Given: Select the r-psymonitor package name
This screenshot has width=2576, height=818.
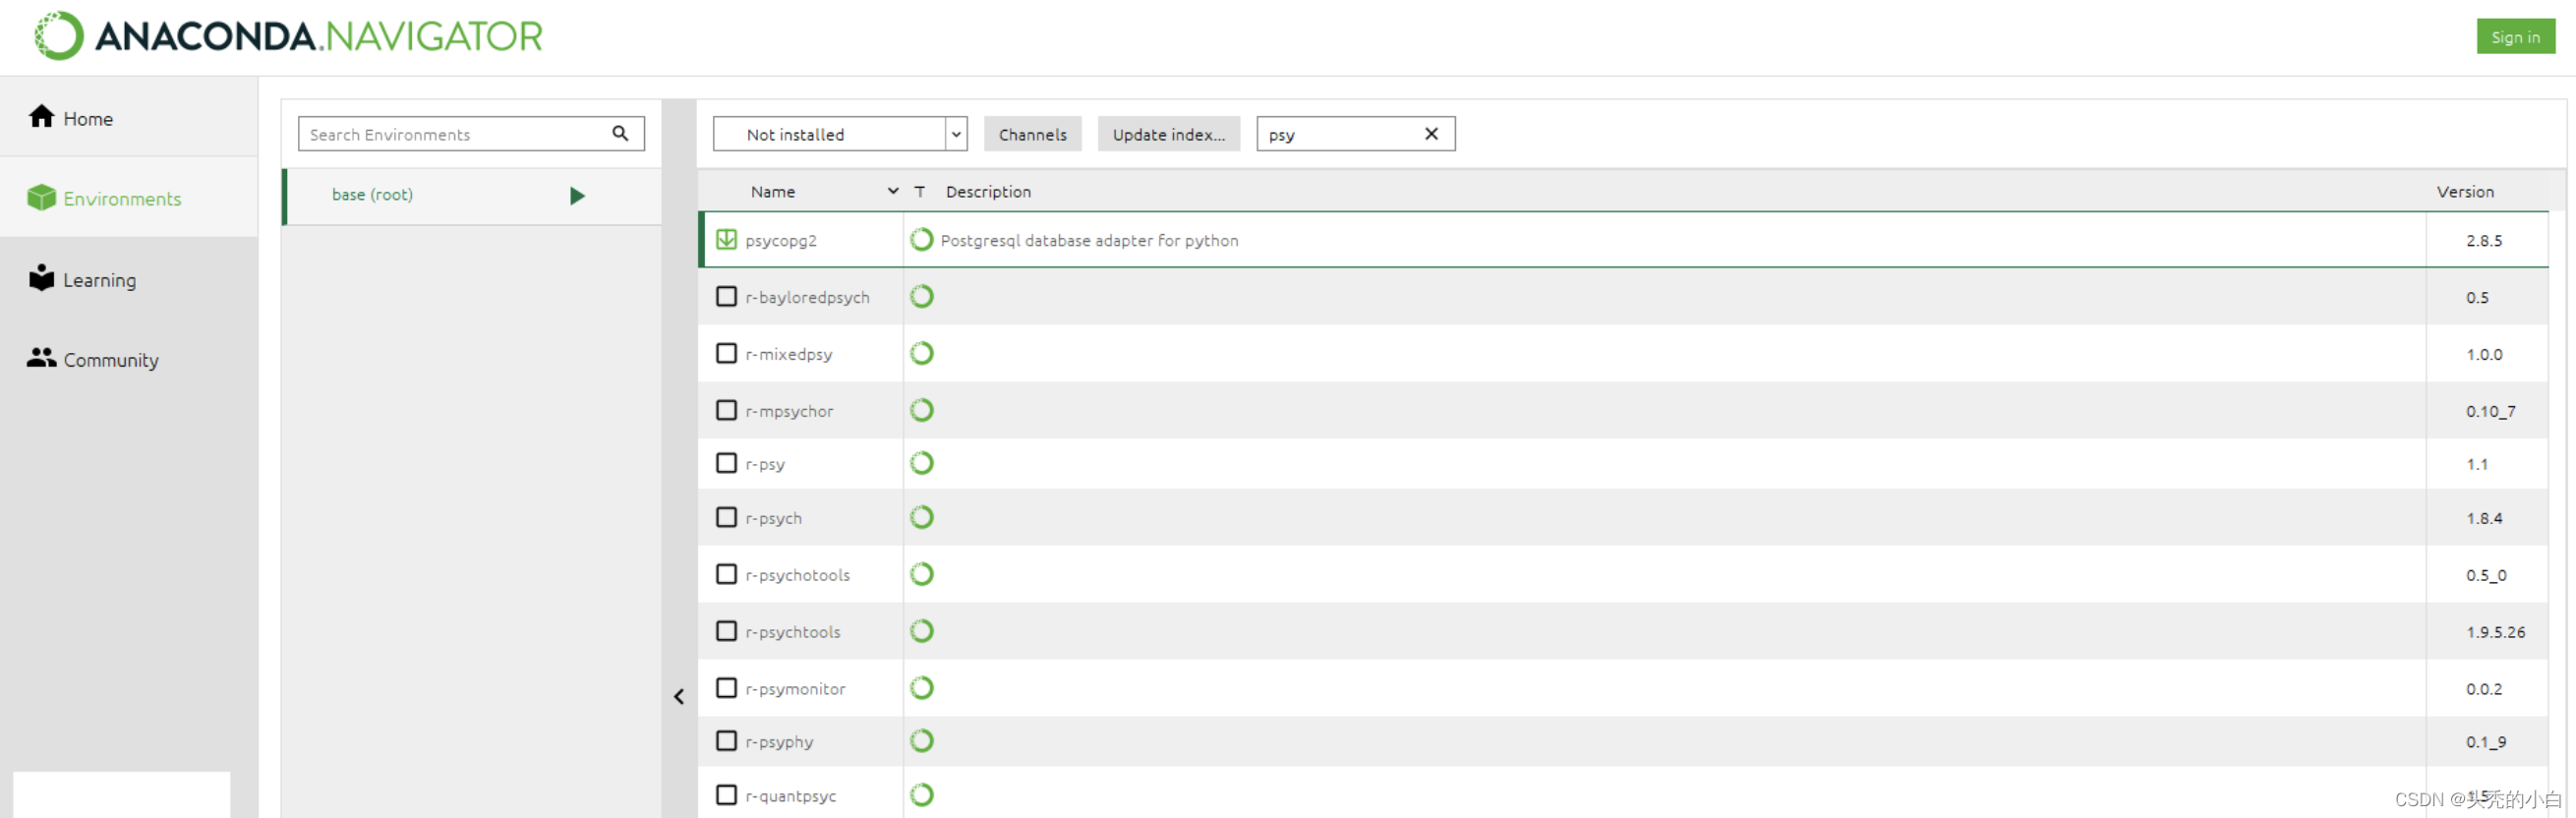Looking at the screenshot, I should 796,689.
